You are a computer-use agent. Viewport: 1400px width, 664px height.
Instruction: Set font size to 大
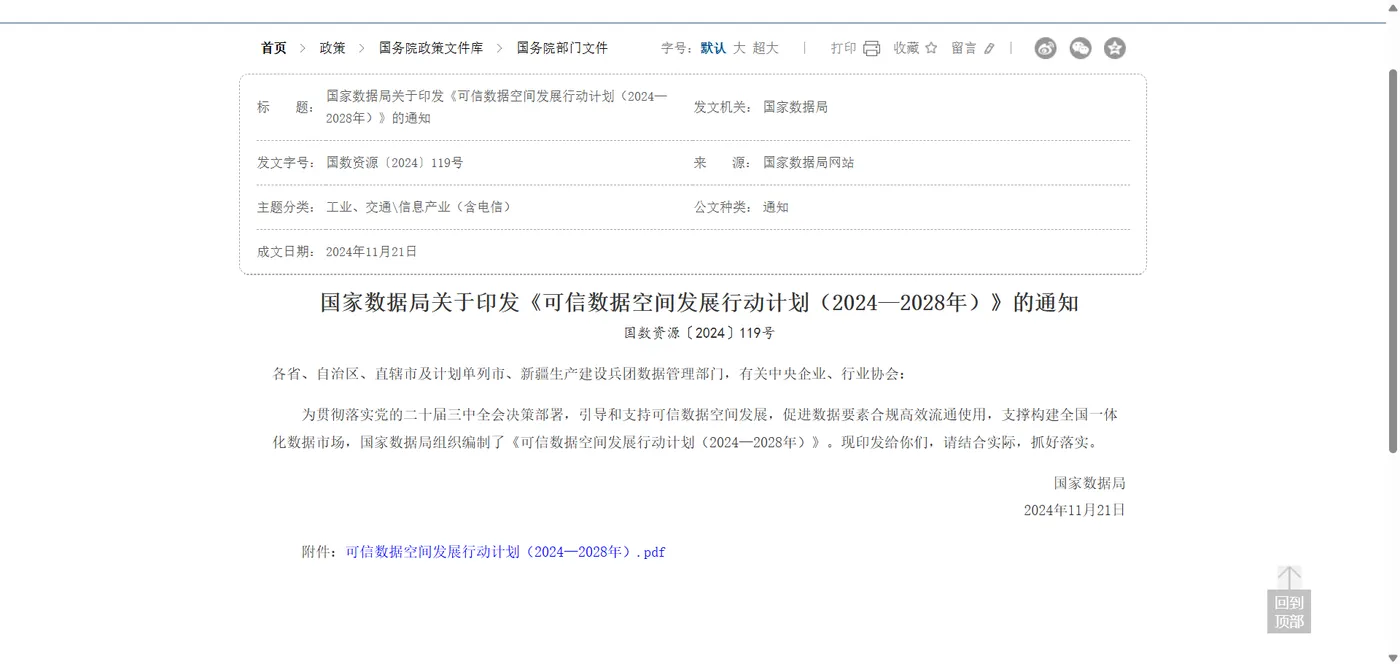pos(739,48)
